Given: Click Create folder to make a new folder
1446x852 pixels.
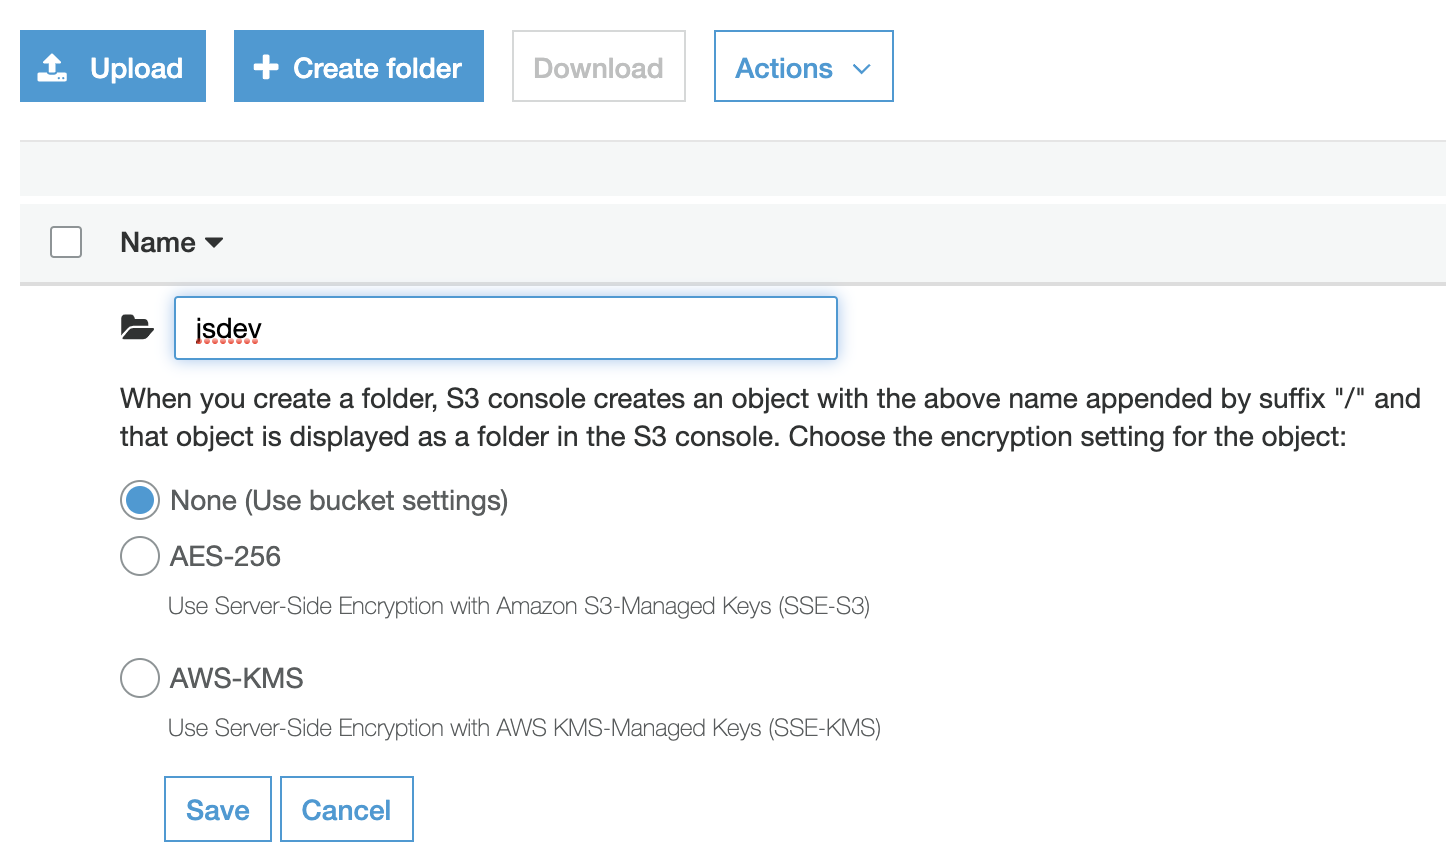Looking at the screenshot, I should pyautogui.click(x=358, y=66).
